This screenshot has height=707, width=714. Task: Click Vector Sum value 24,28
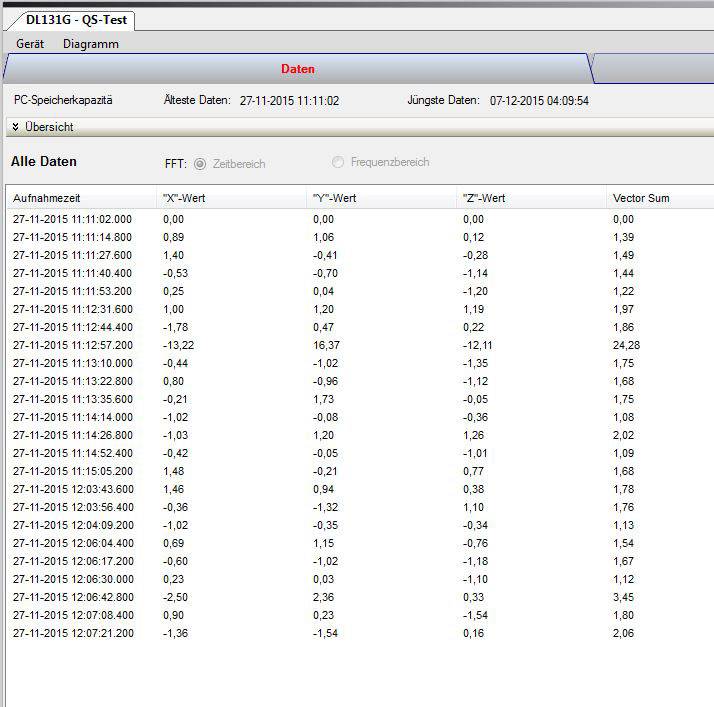click(627, 345)
